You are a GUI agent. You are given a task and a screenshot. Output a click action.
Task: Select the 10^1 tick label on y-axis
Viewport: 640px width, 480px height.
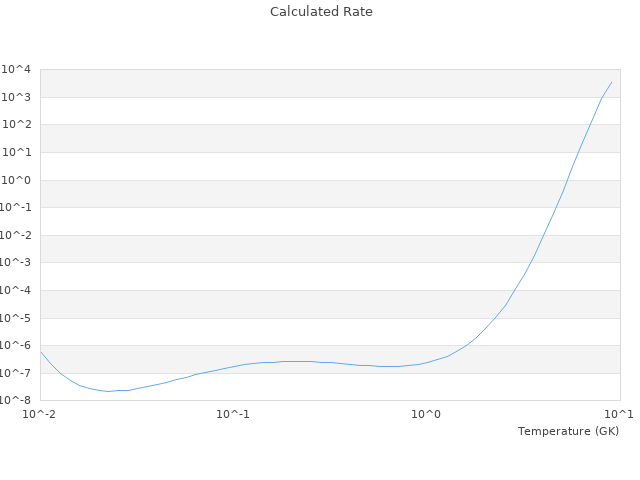[17, 153]
